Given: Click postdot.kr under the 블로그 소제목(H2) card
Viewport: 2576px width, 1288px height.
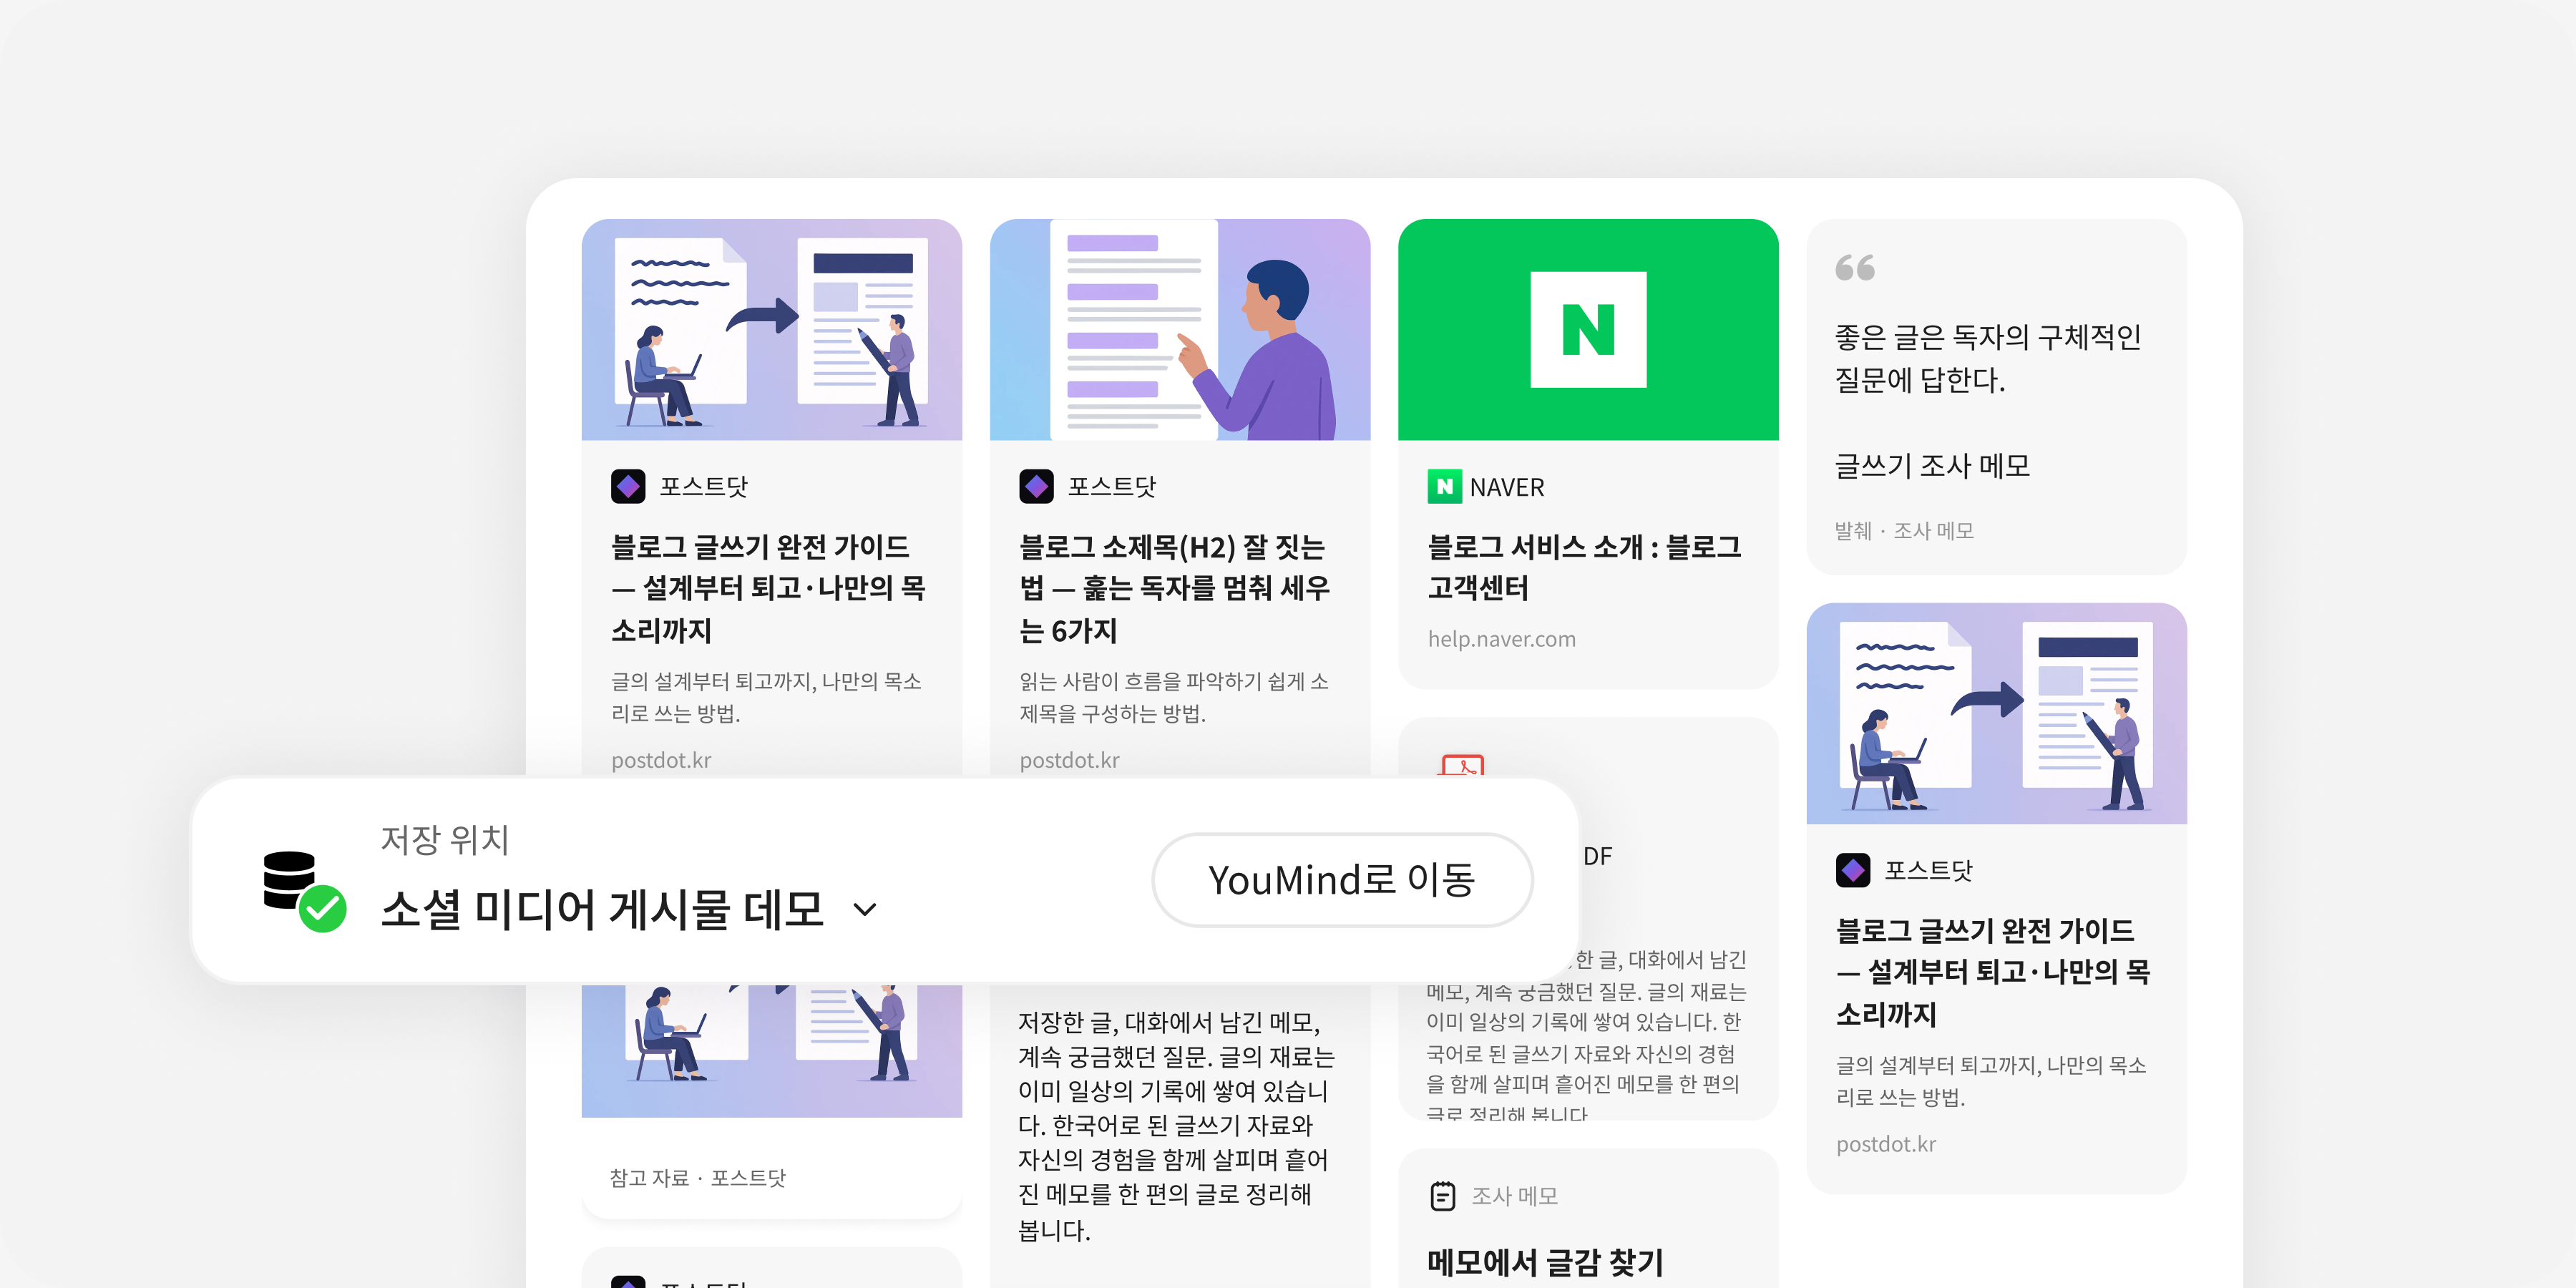Looking at the screenshot, I should pos(1069,760).
